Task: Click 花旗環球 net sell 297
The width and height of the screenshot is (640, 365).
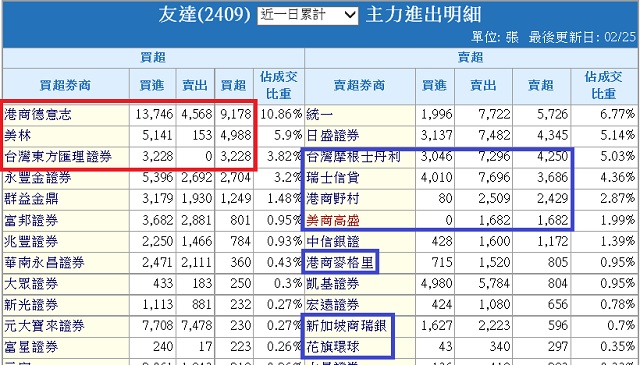Action: (x=557, y=347)
